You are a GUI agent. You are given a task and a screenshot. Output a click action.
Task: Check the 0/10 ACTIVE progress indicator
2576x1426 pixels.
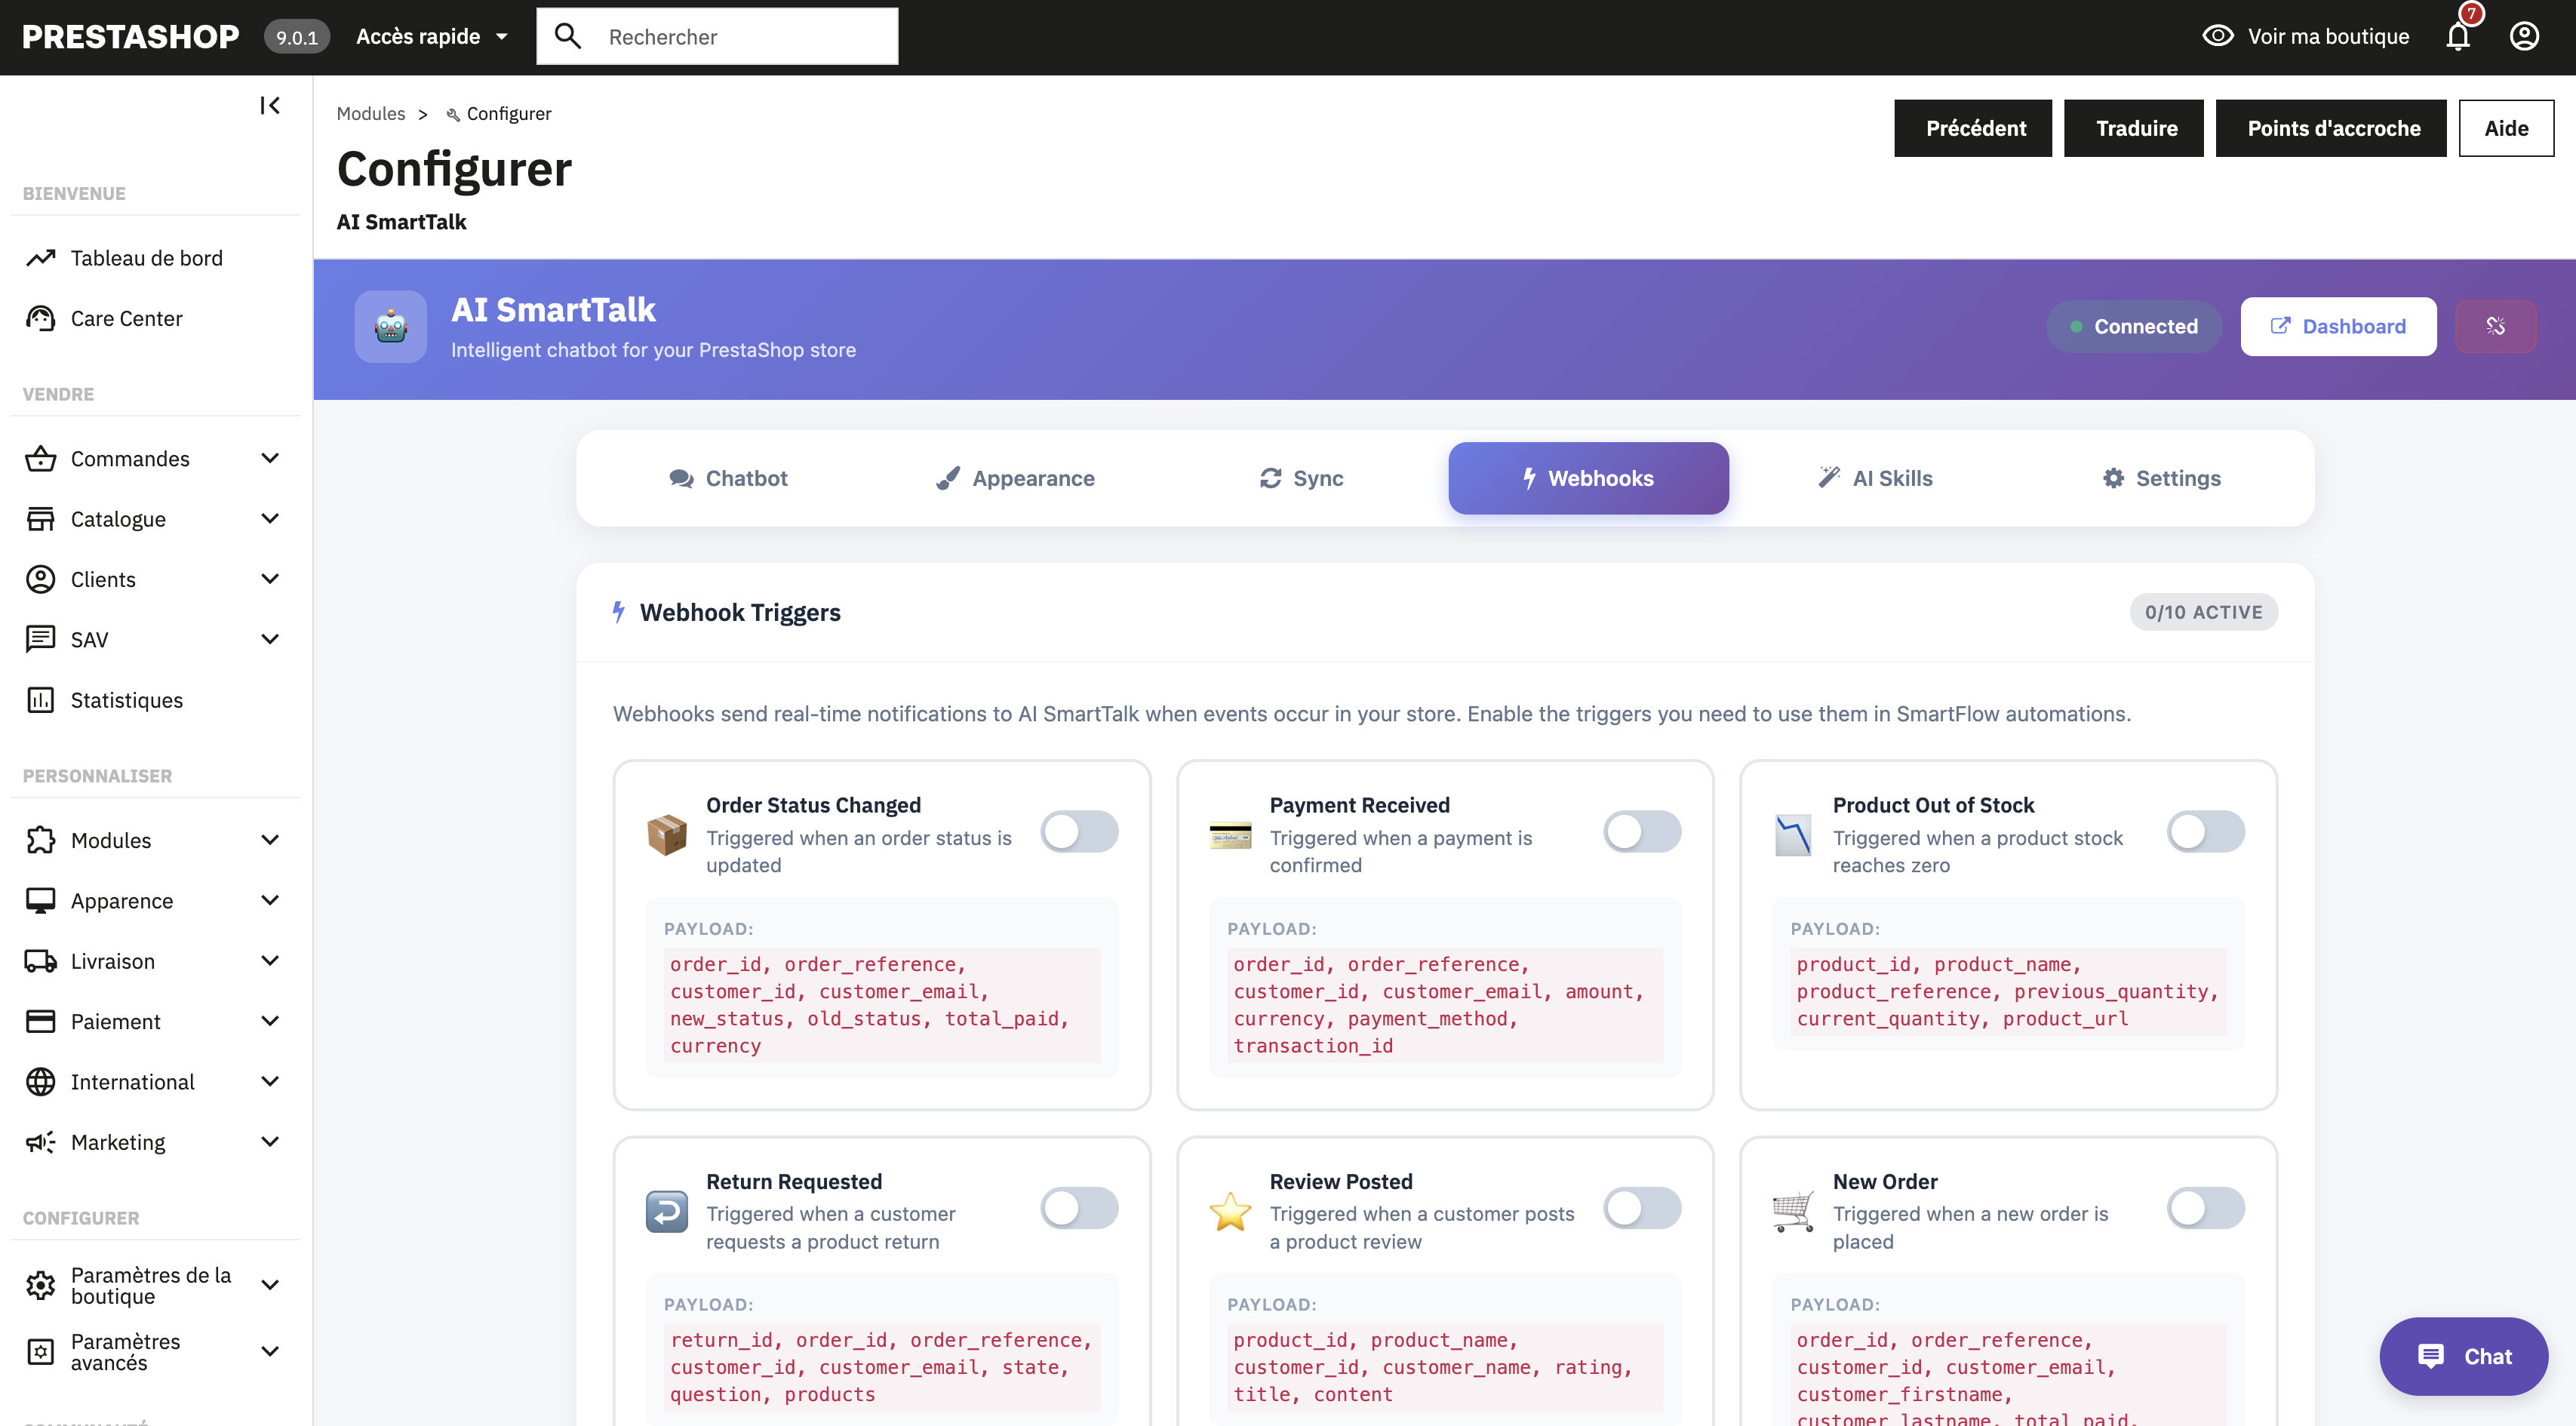2204,612
